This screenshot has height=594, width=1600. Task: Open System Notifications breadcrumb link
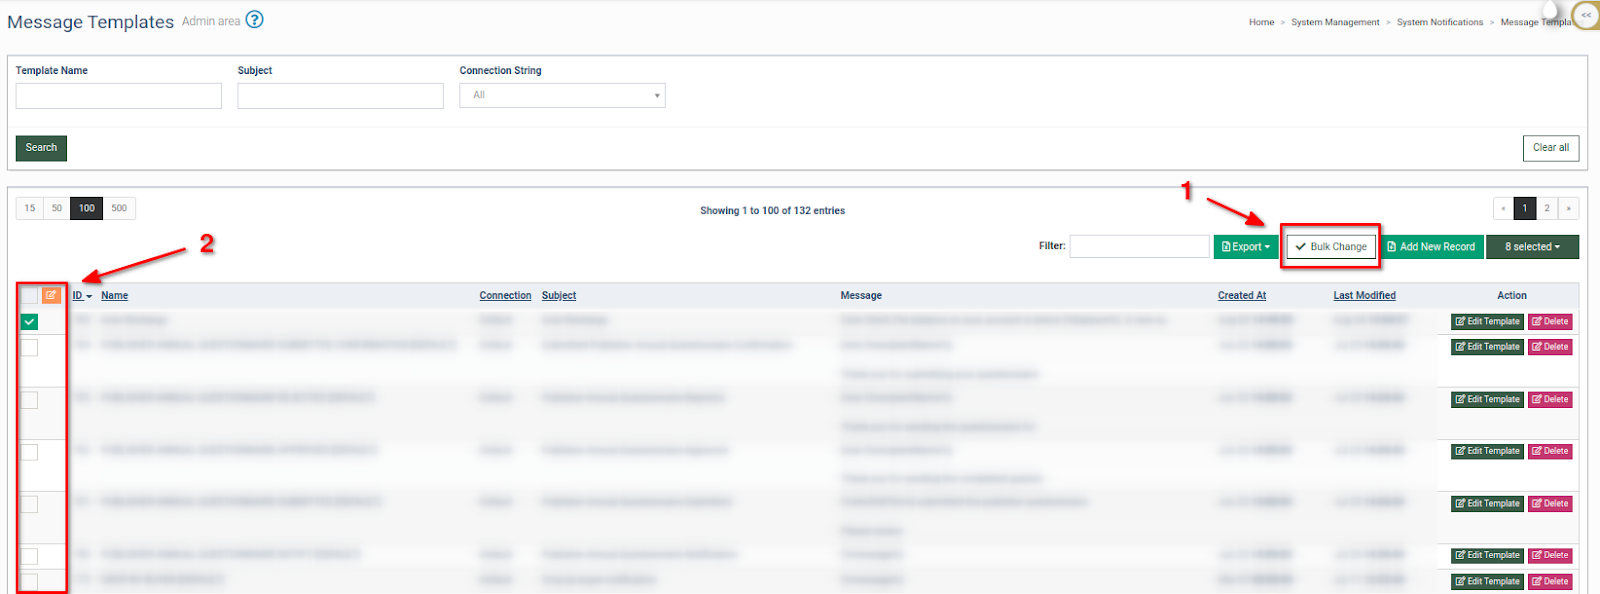1439,22
